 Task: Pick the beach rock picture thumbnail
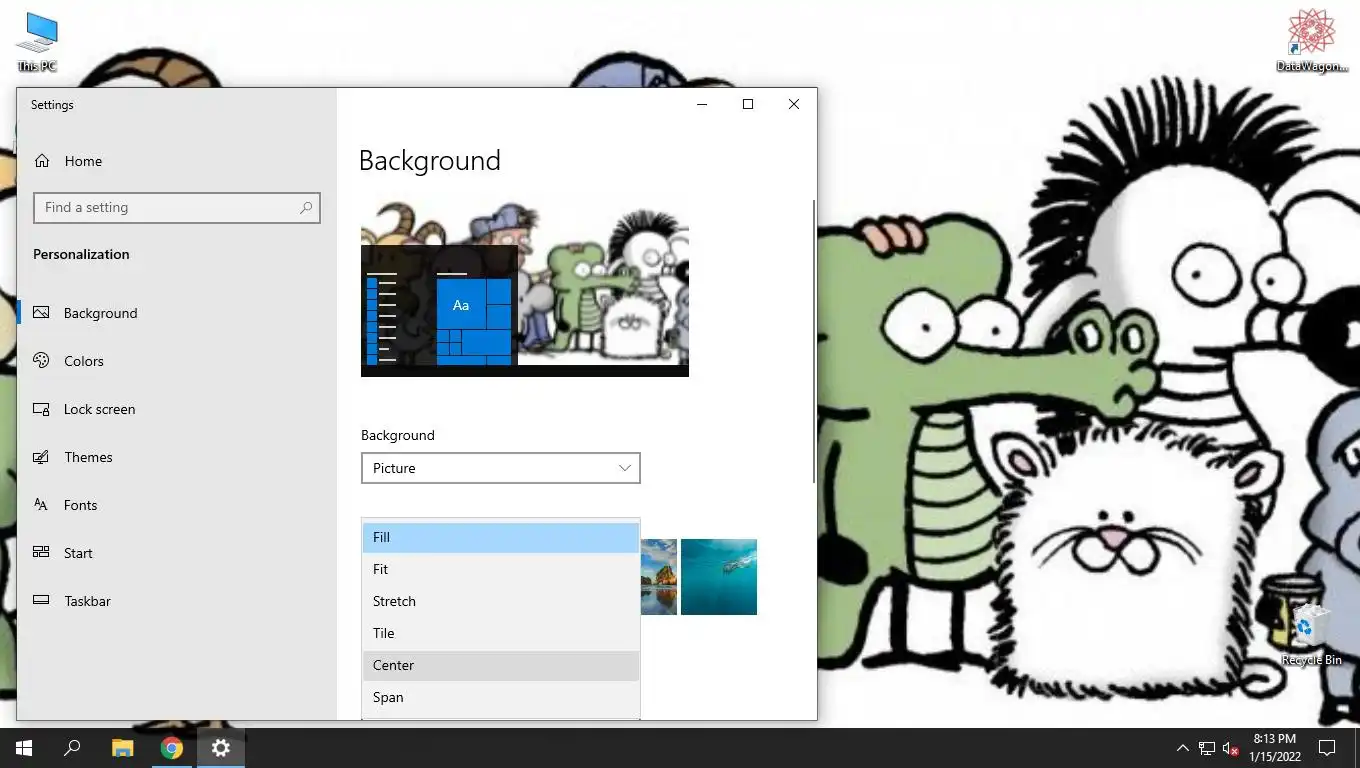pyautogui.click(x=659, y=577)
